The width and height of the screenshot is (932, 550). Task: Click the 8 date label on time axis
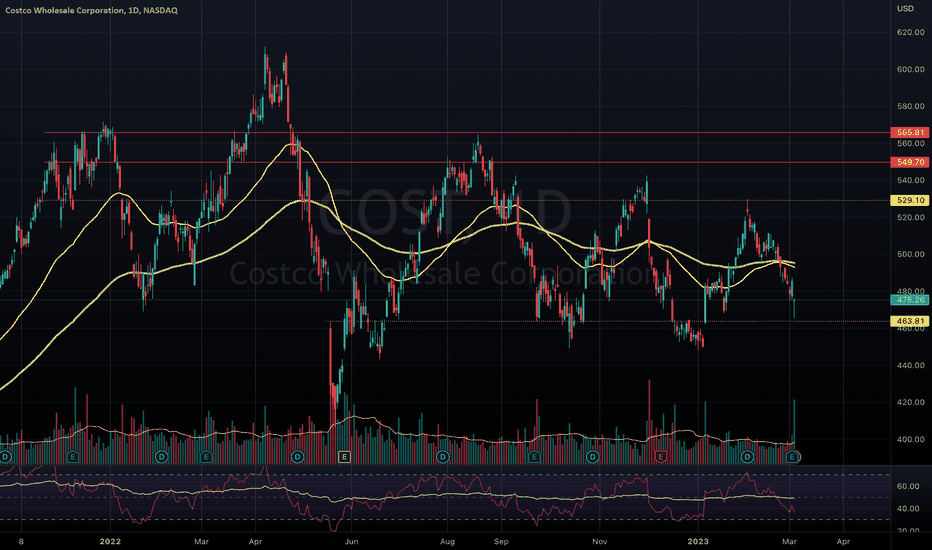pos(21,541)
